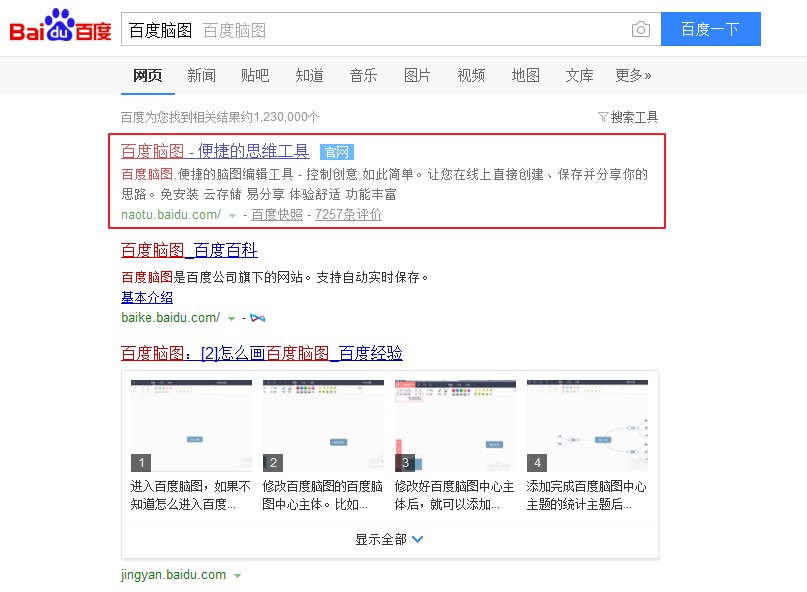View the 7257条评价 reviews link
Image resolution: width=807 pixels, height=592 pixels.
click(x=348, y=215)
